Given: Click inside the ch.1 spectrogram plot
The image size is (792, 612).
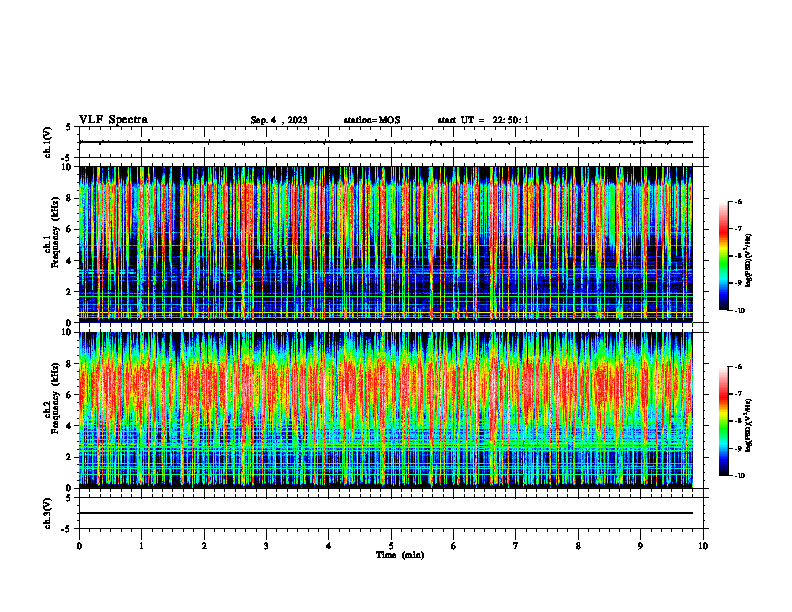Looking at the screenshot, I should pyautogui.click(x=385, y=244).
